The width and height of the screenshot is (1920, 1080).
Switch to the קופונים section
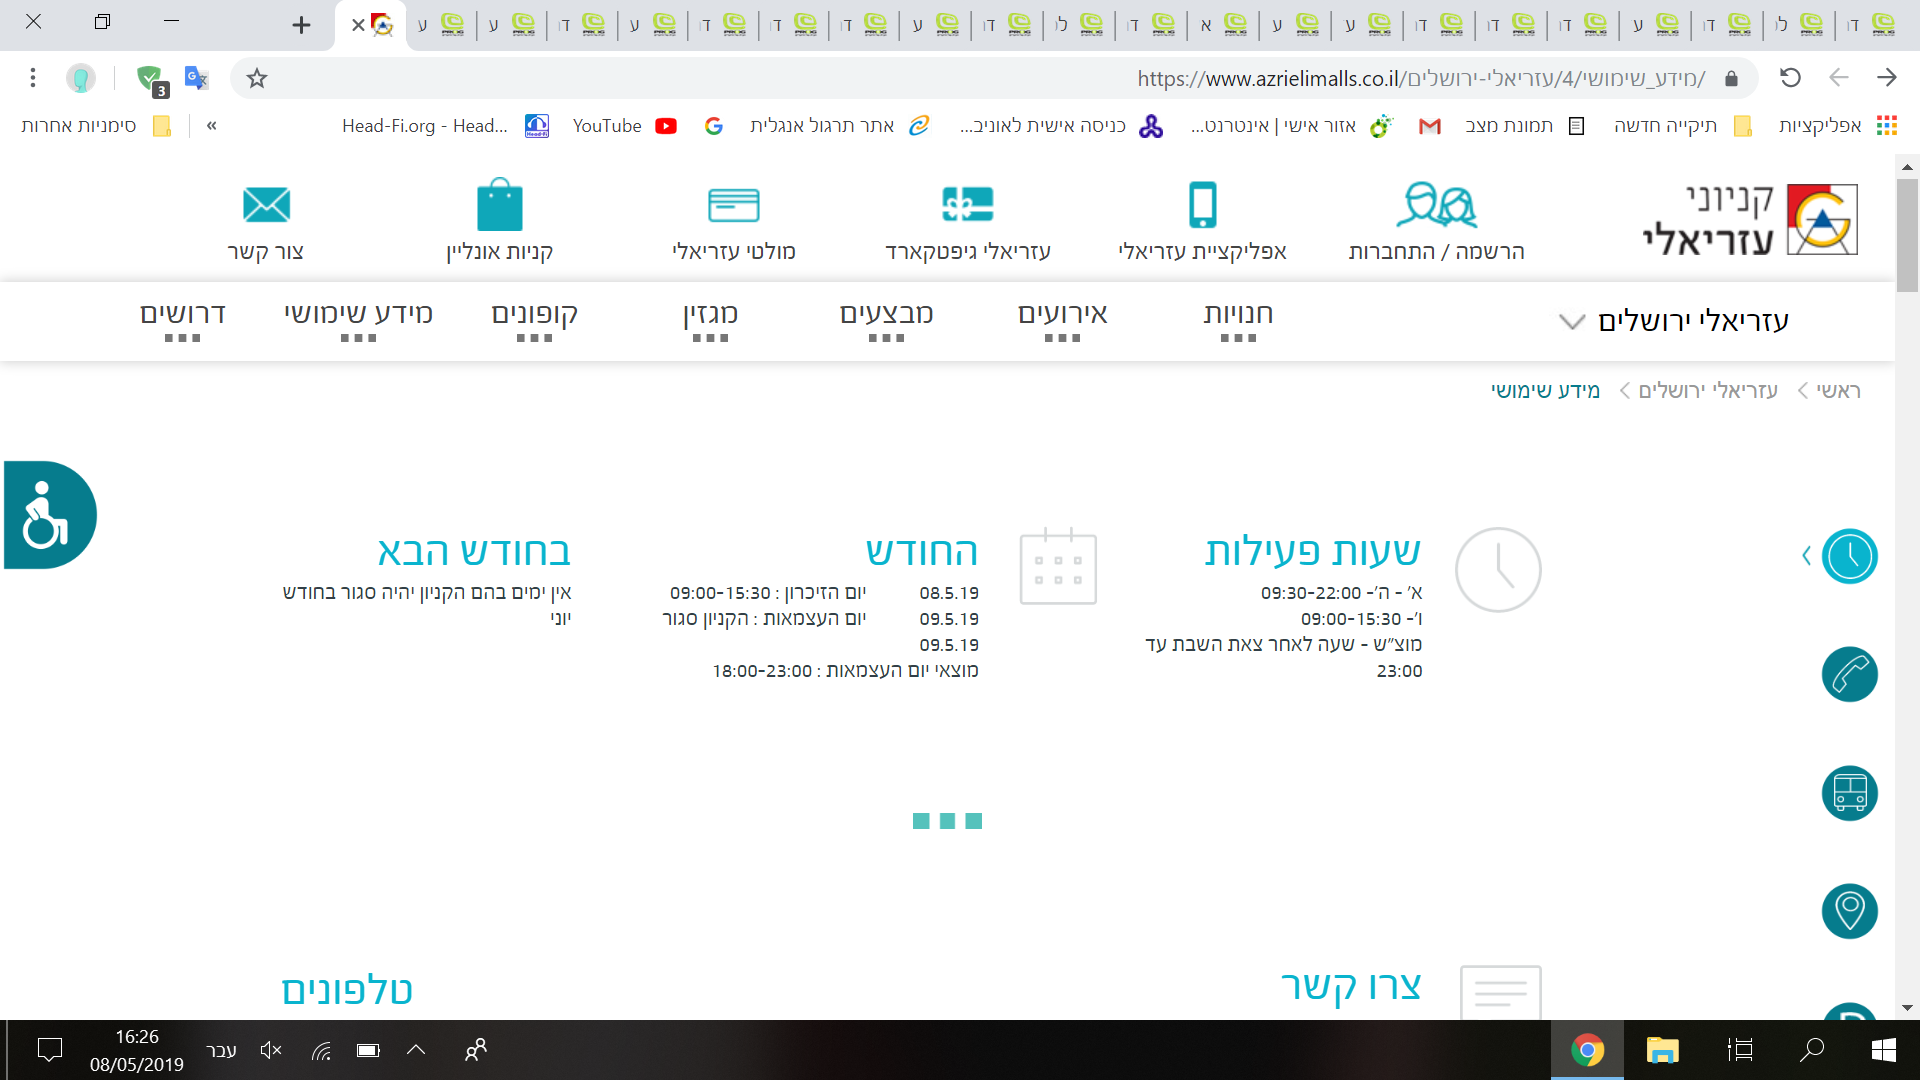click(536, 313)
